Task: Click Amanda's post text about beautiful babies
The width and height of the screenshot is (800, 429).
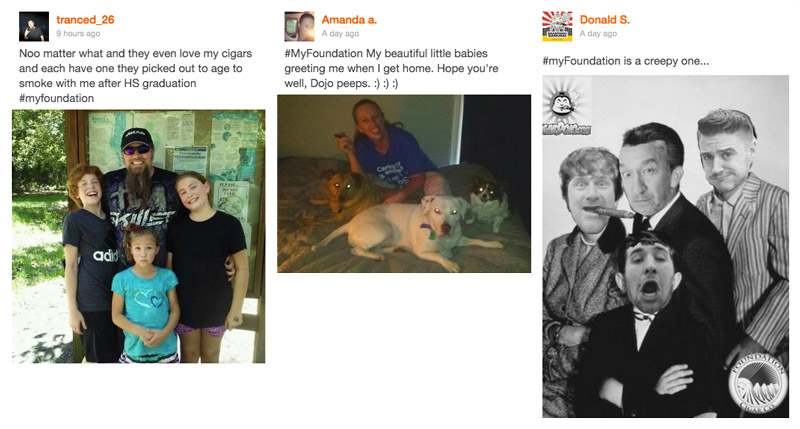Action: pos(391,68)
